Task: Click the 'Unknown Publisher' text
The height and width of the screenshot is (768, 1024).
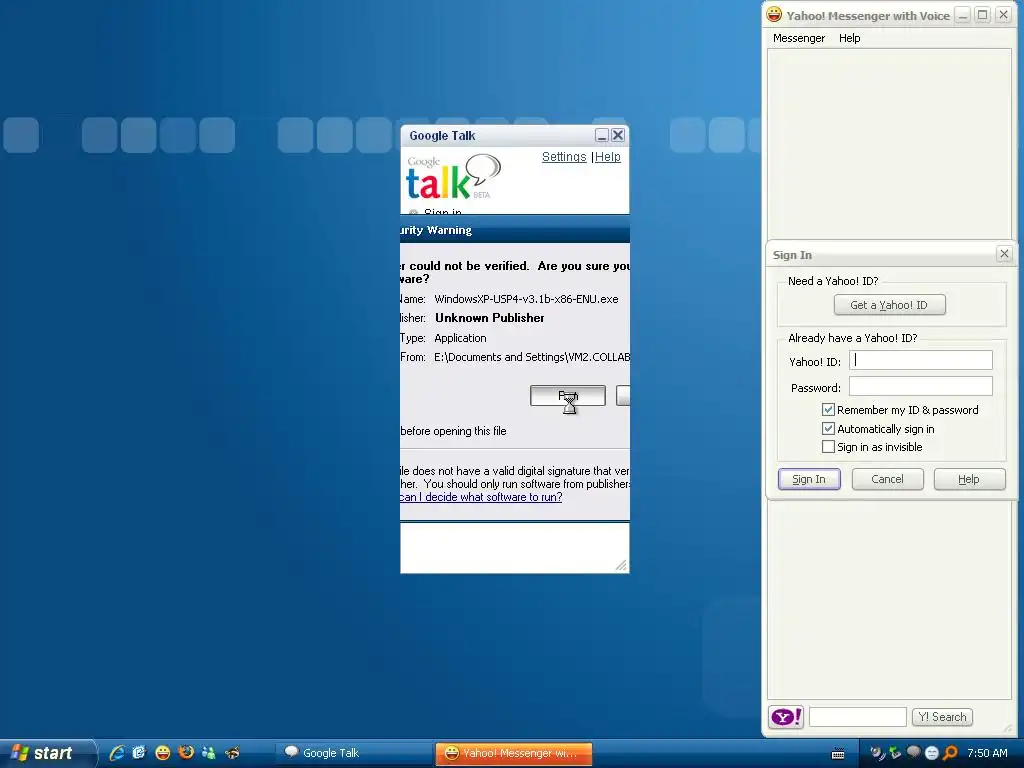Action: (490, 318)
